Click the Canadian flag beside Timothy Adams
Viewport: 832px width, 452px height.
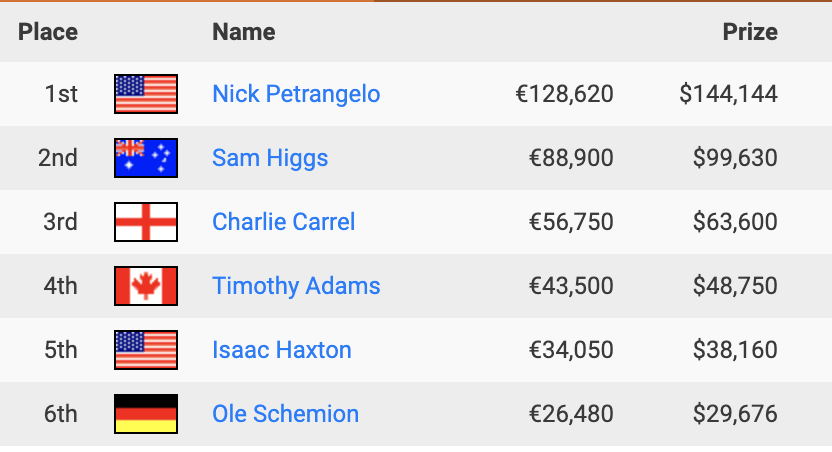pos(146,286)
